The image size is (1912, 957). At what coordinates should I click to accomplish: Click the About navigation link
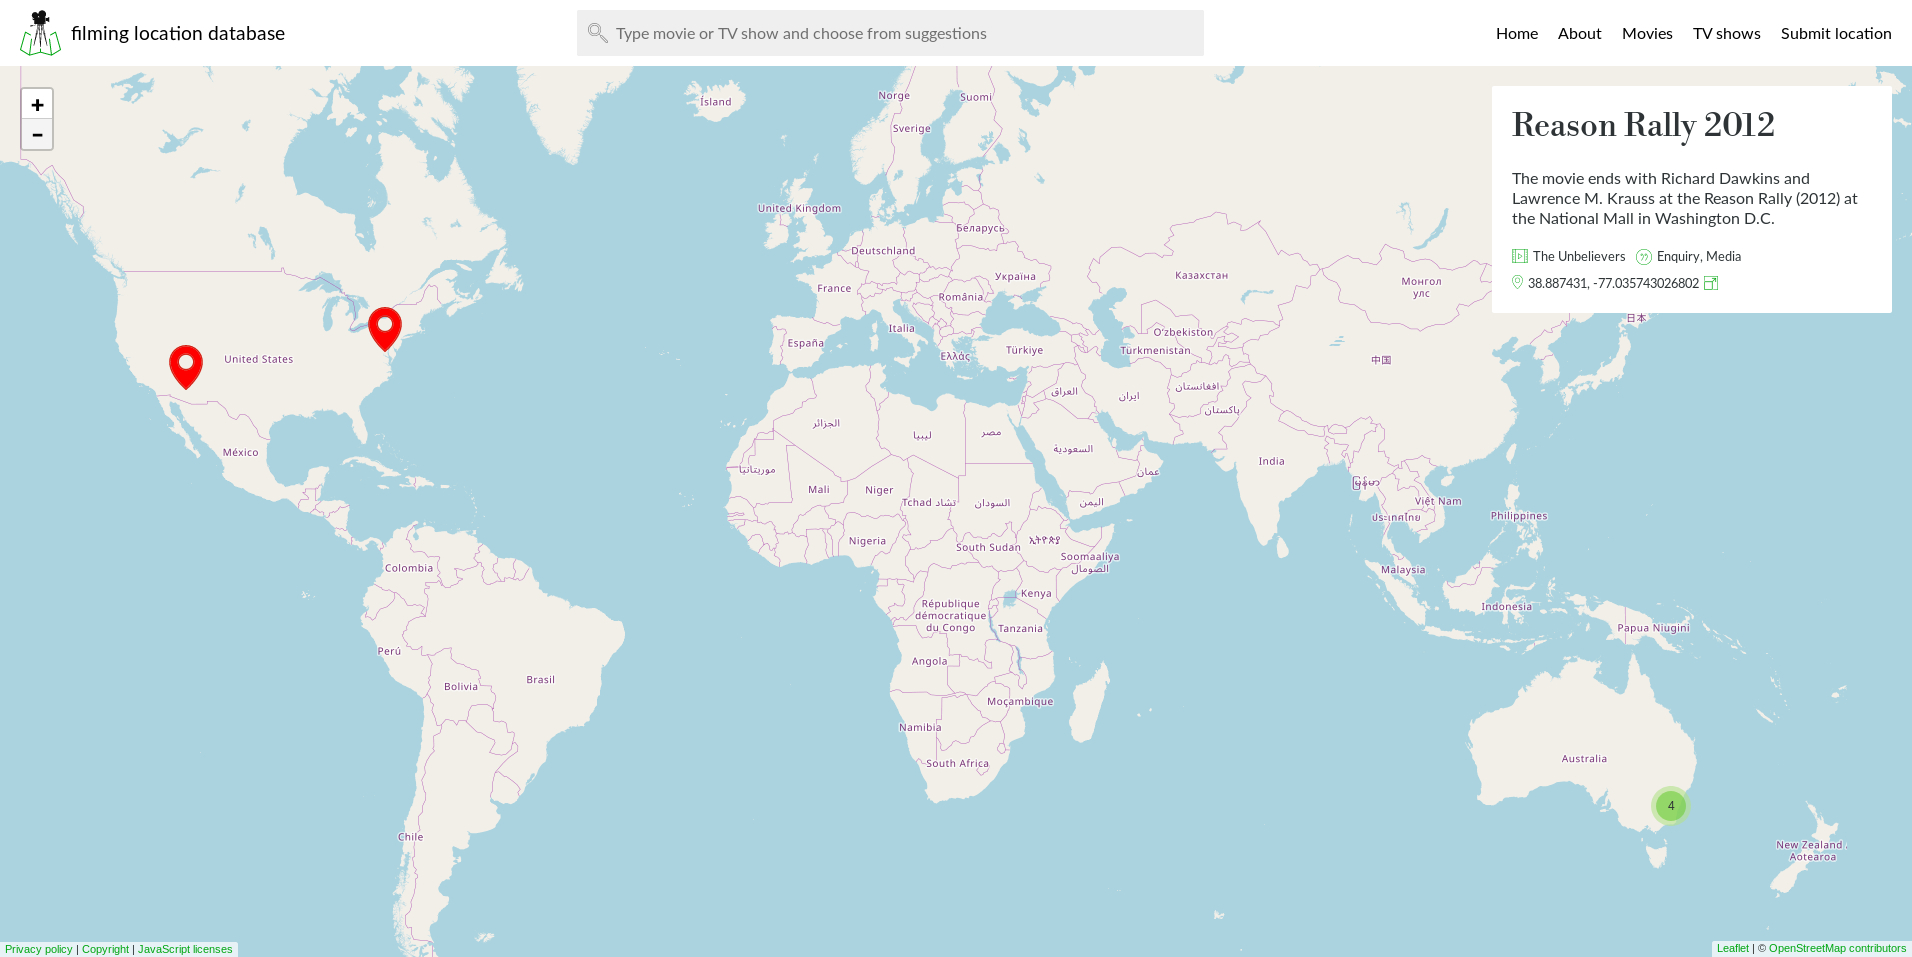(1579, 33)
